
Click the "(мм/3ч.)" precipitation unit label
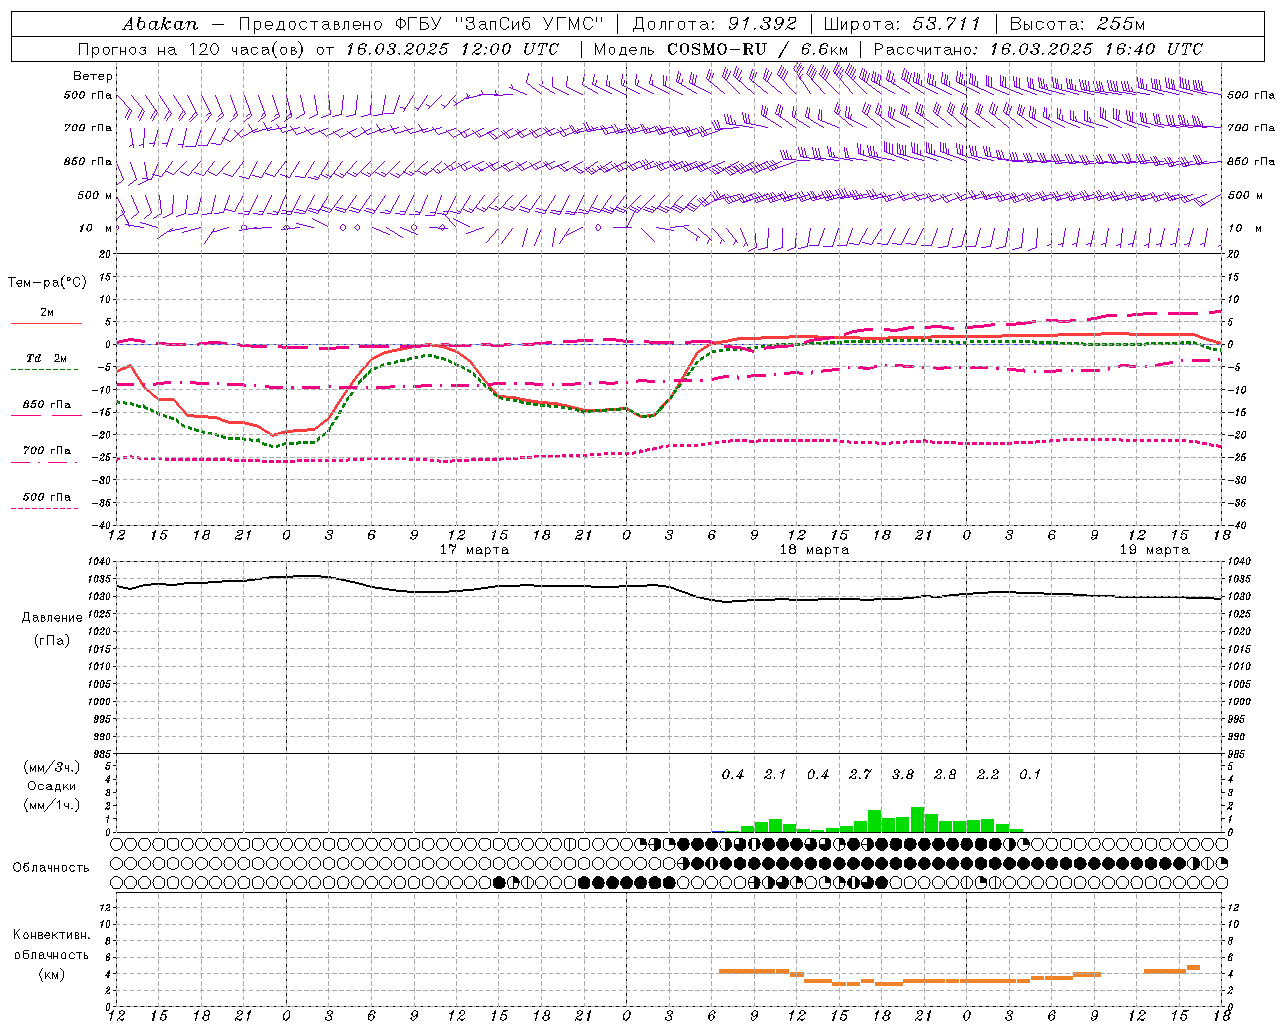click(x=52, y=767)
